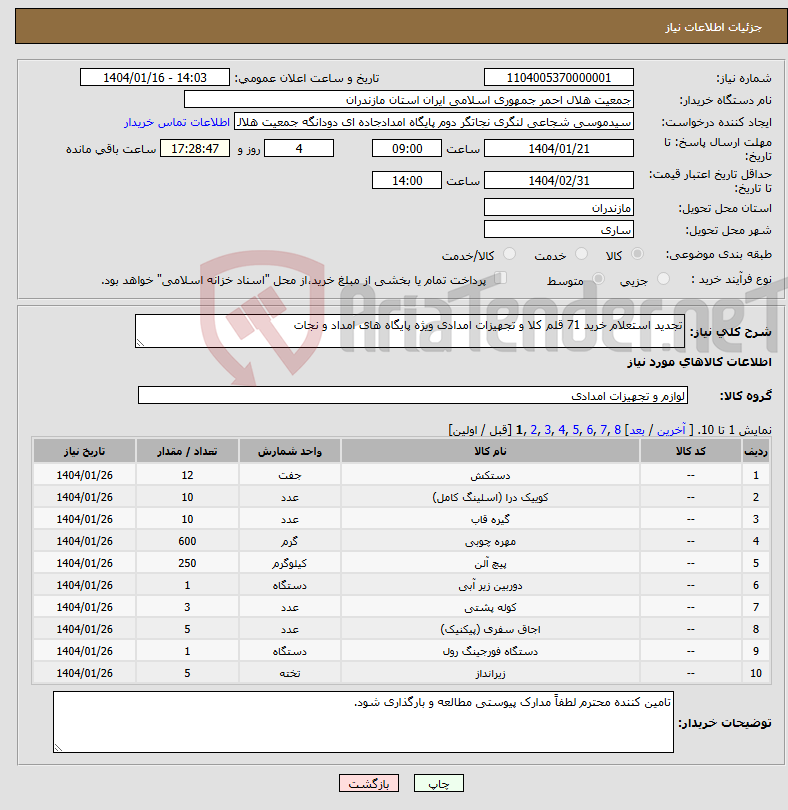The width and height of the screenshot is (788, 810).
Task: Select the کالا radio button
Action: [637, 254]
